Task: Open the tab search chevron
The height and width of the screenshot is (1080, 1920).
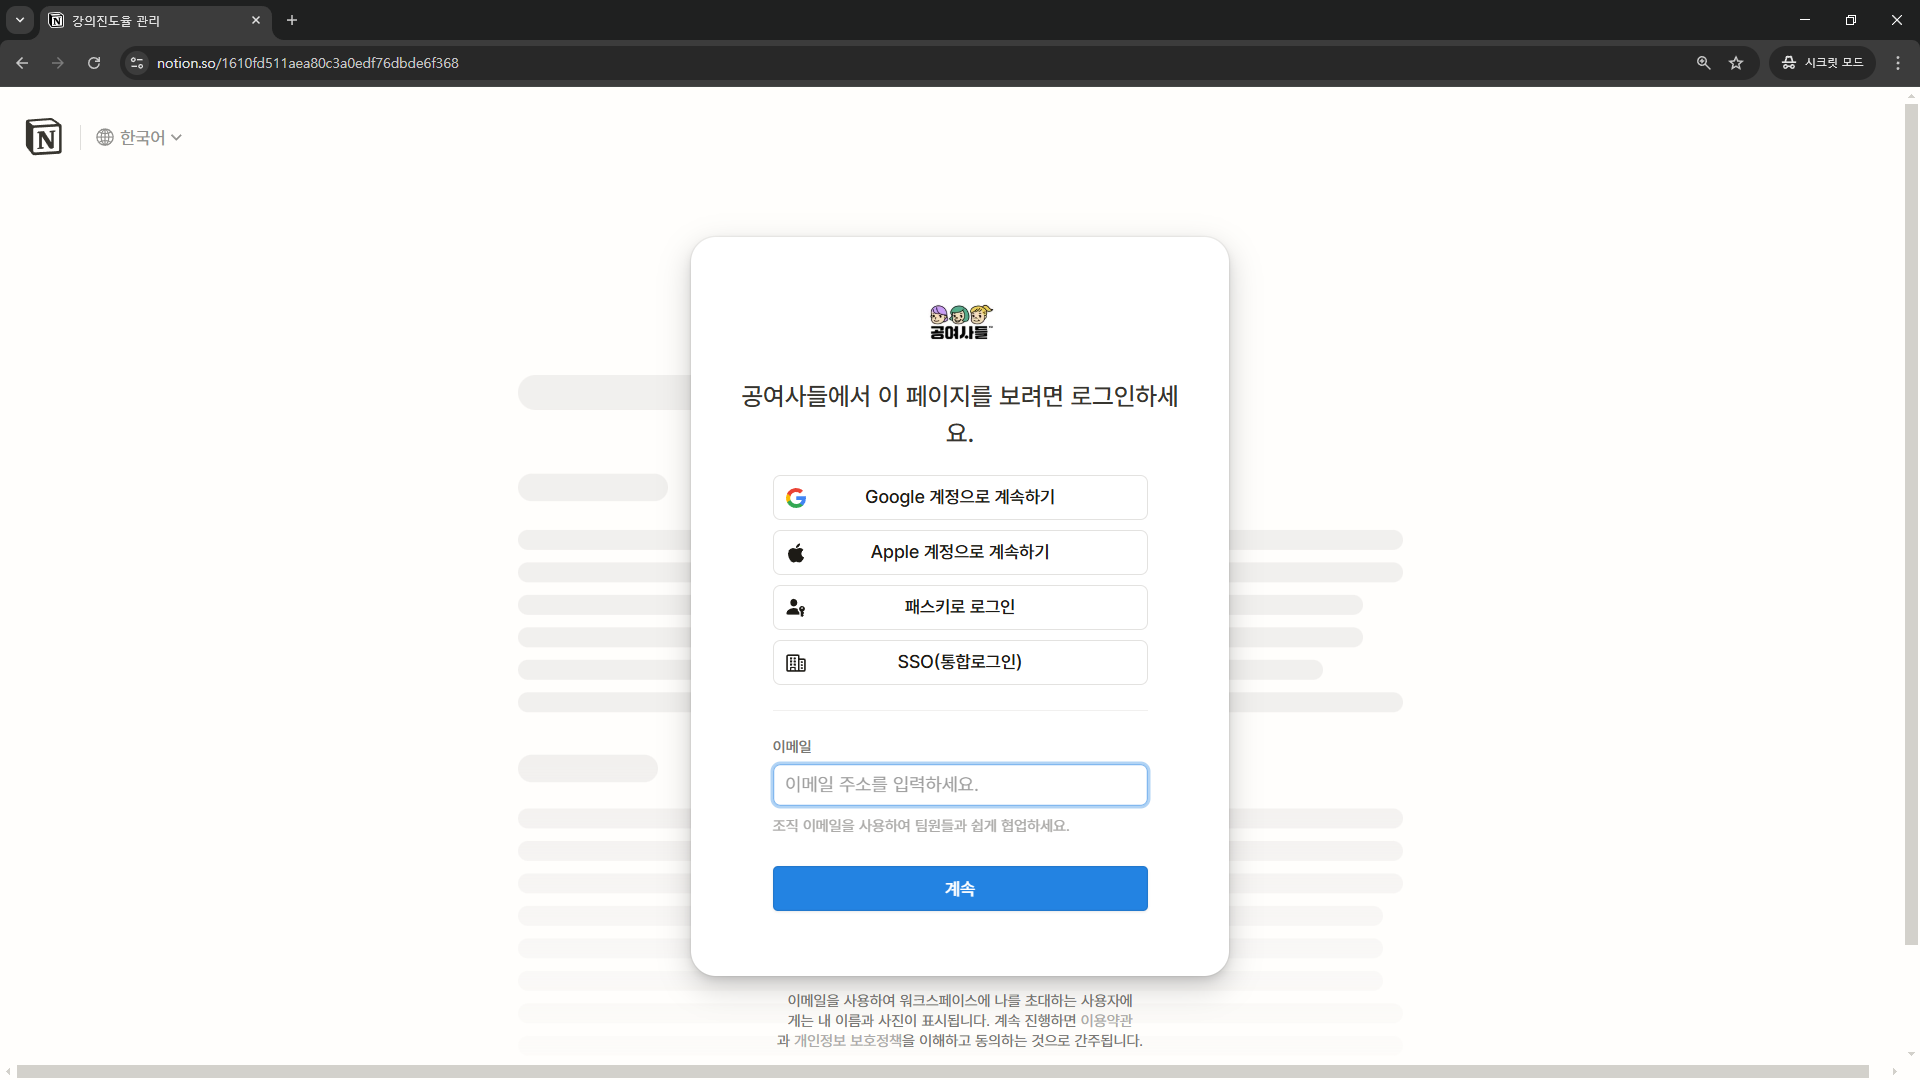Action: pyautogui.click(x=19, y=20)
